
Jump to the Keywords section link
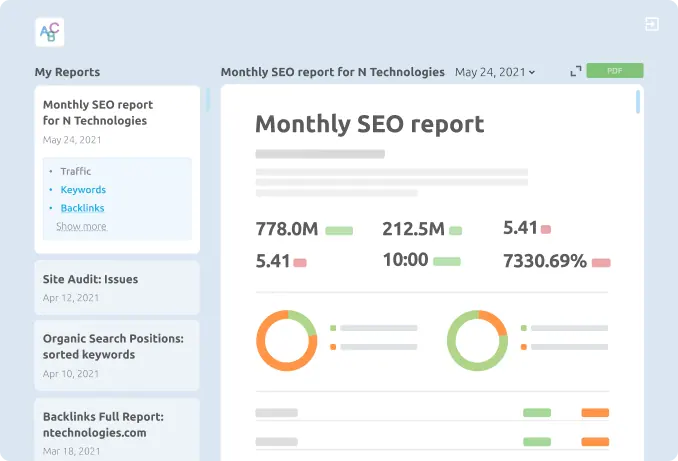coord(83,190)
